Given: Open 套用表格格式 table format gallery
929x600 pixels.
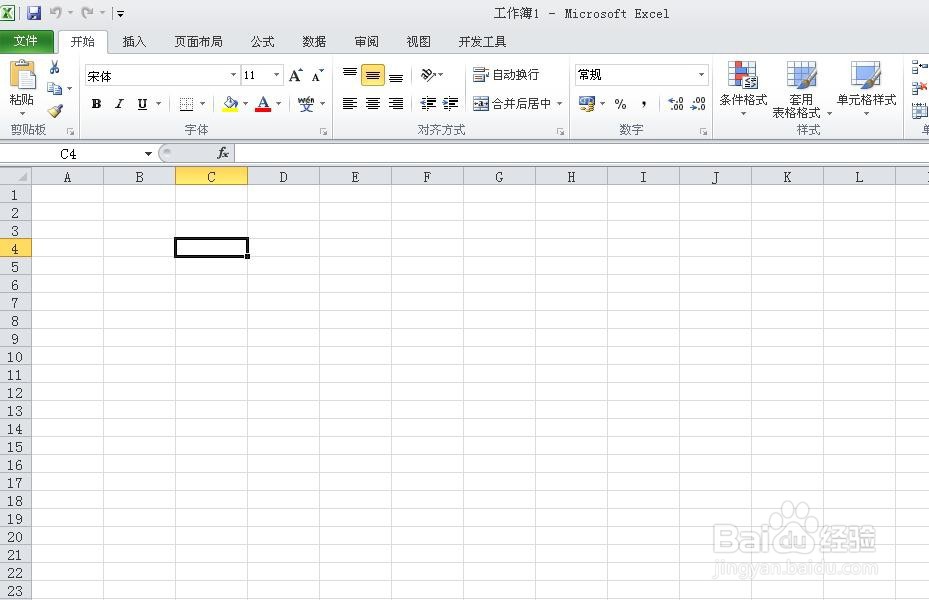Looking at the screenshot, I should [801, 89].
